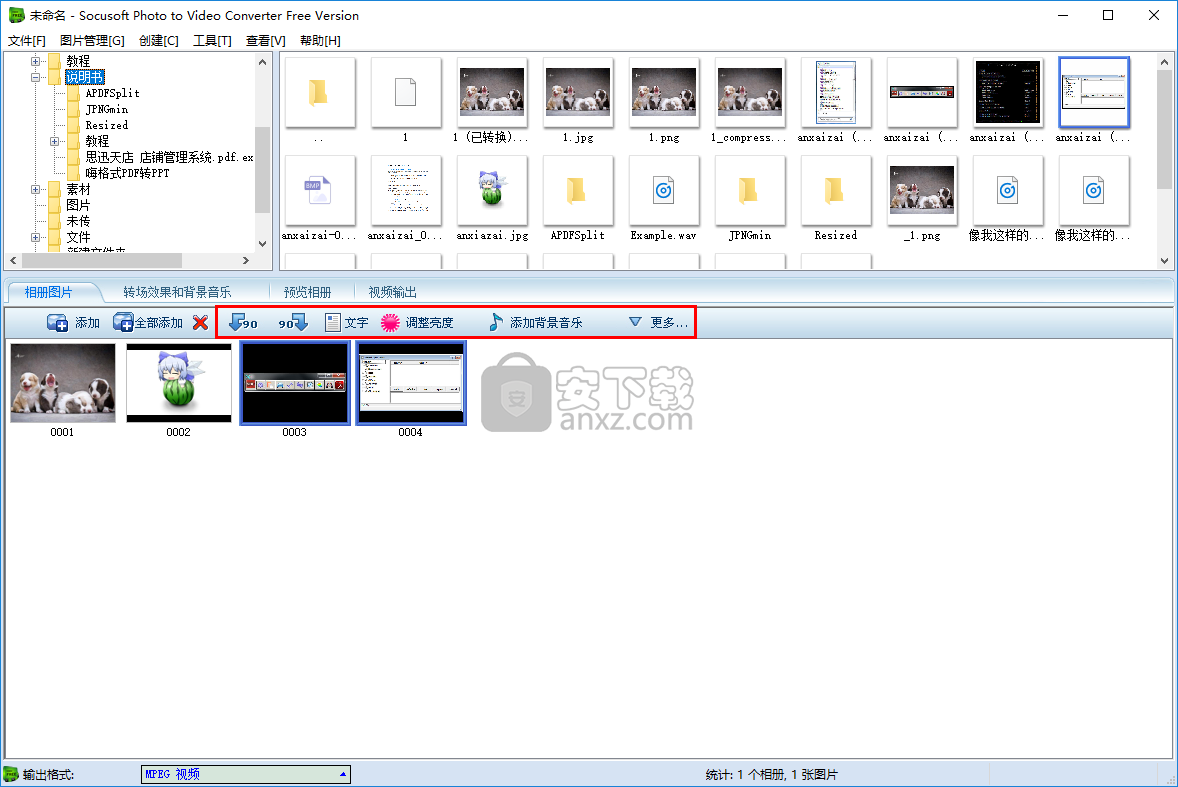Open the output format MPEG combo box
This screenshot has height=787, width=1178.
[x=246, y=774]
